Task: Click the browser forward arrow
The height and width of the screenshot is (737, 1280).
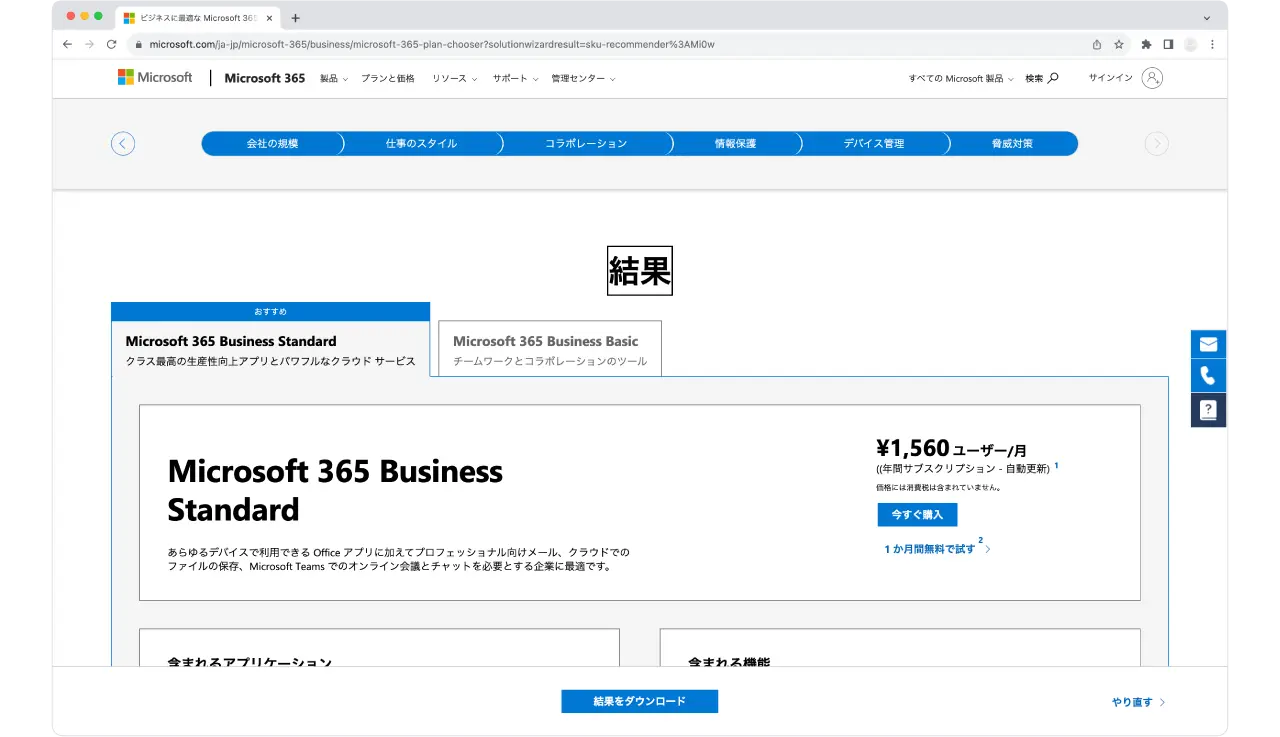Action: tap(89, 44)
